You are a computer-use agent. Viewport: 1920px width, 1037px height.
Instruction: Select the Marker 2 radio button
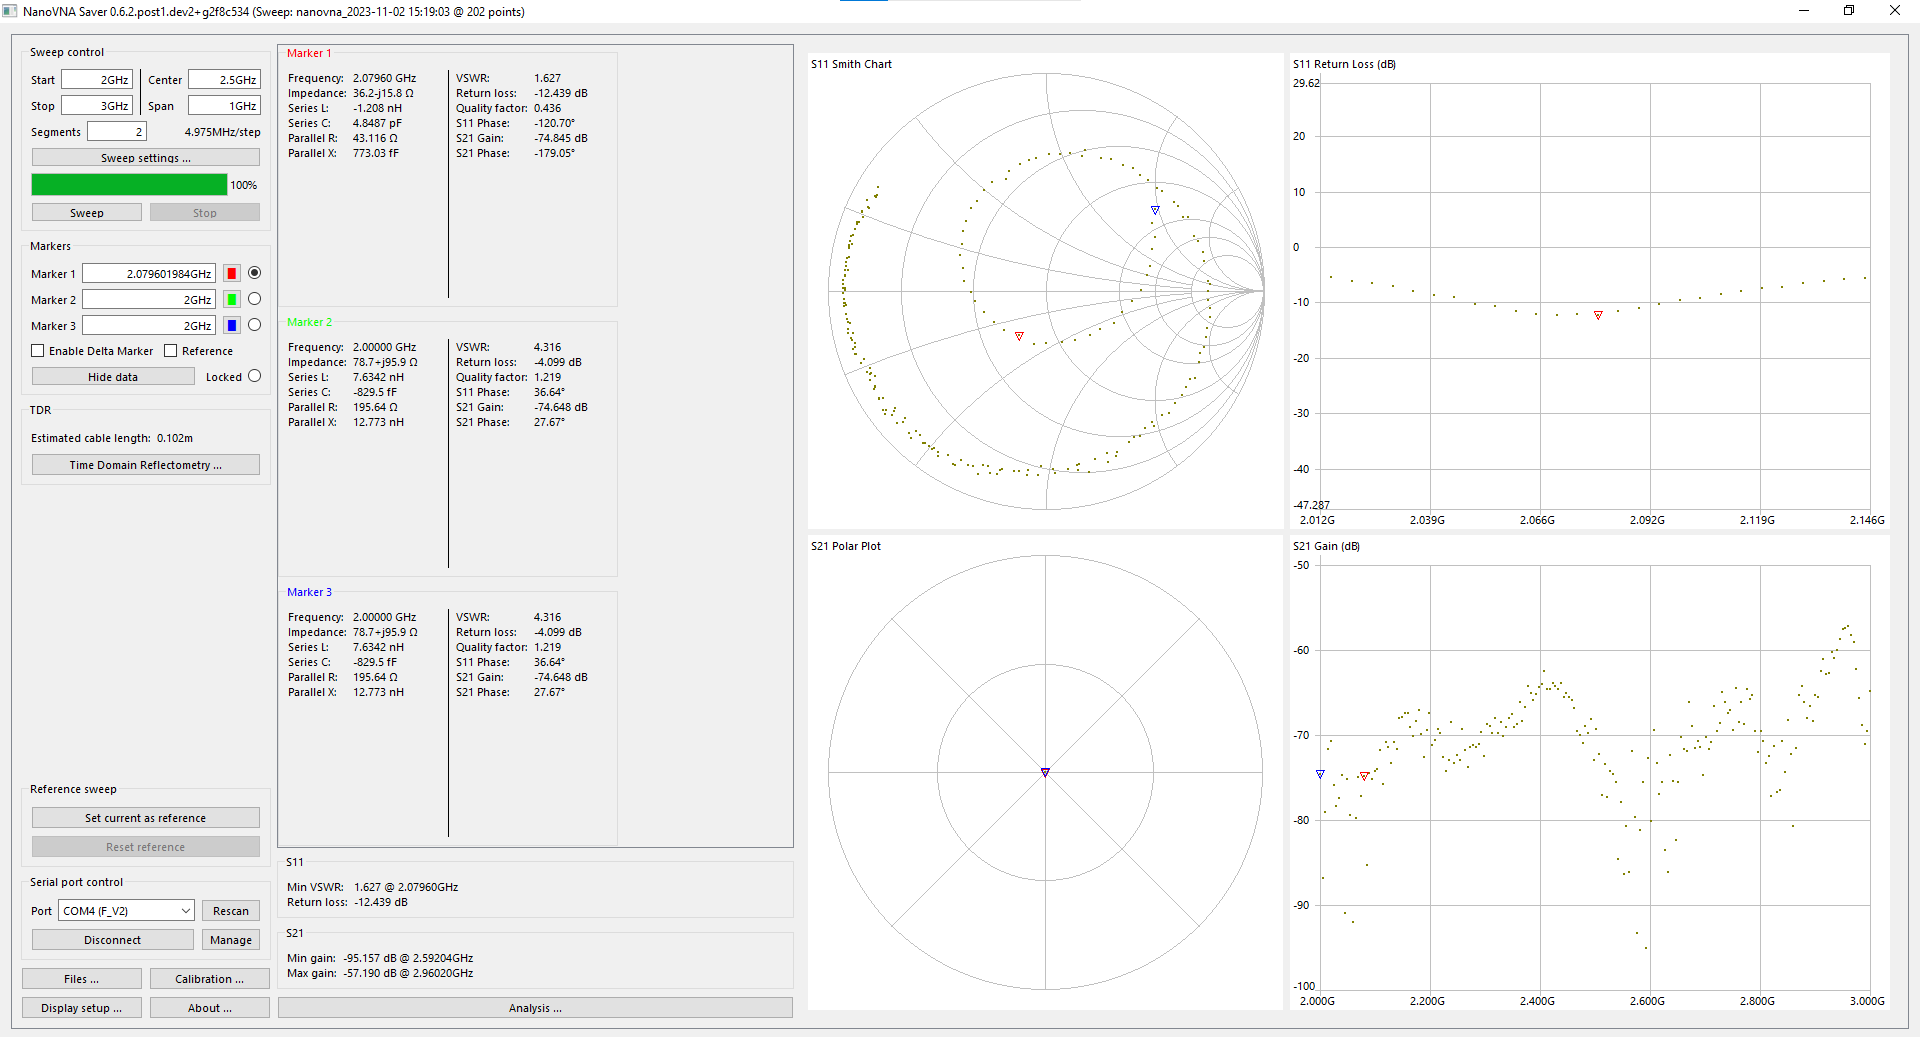tap(254, 299)
